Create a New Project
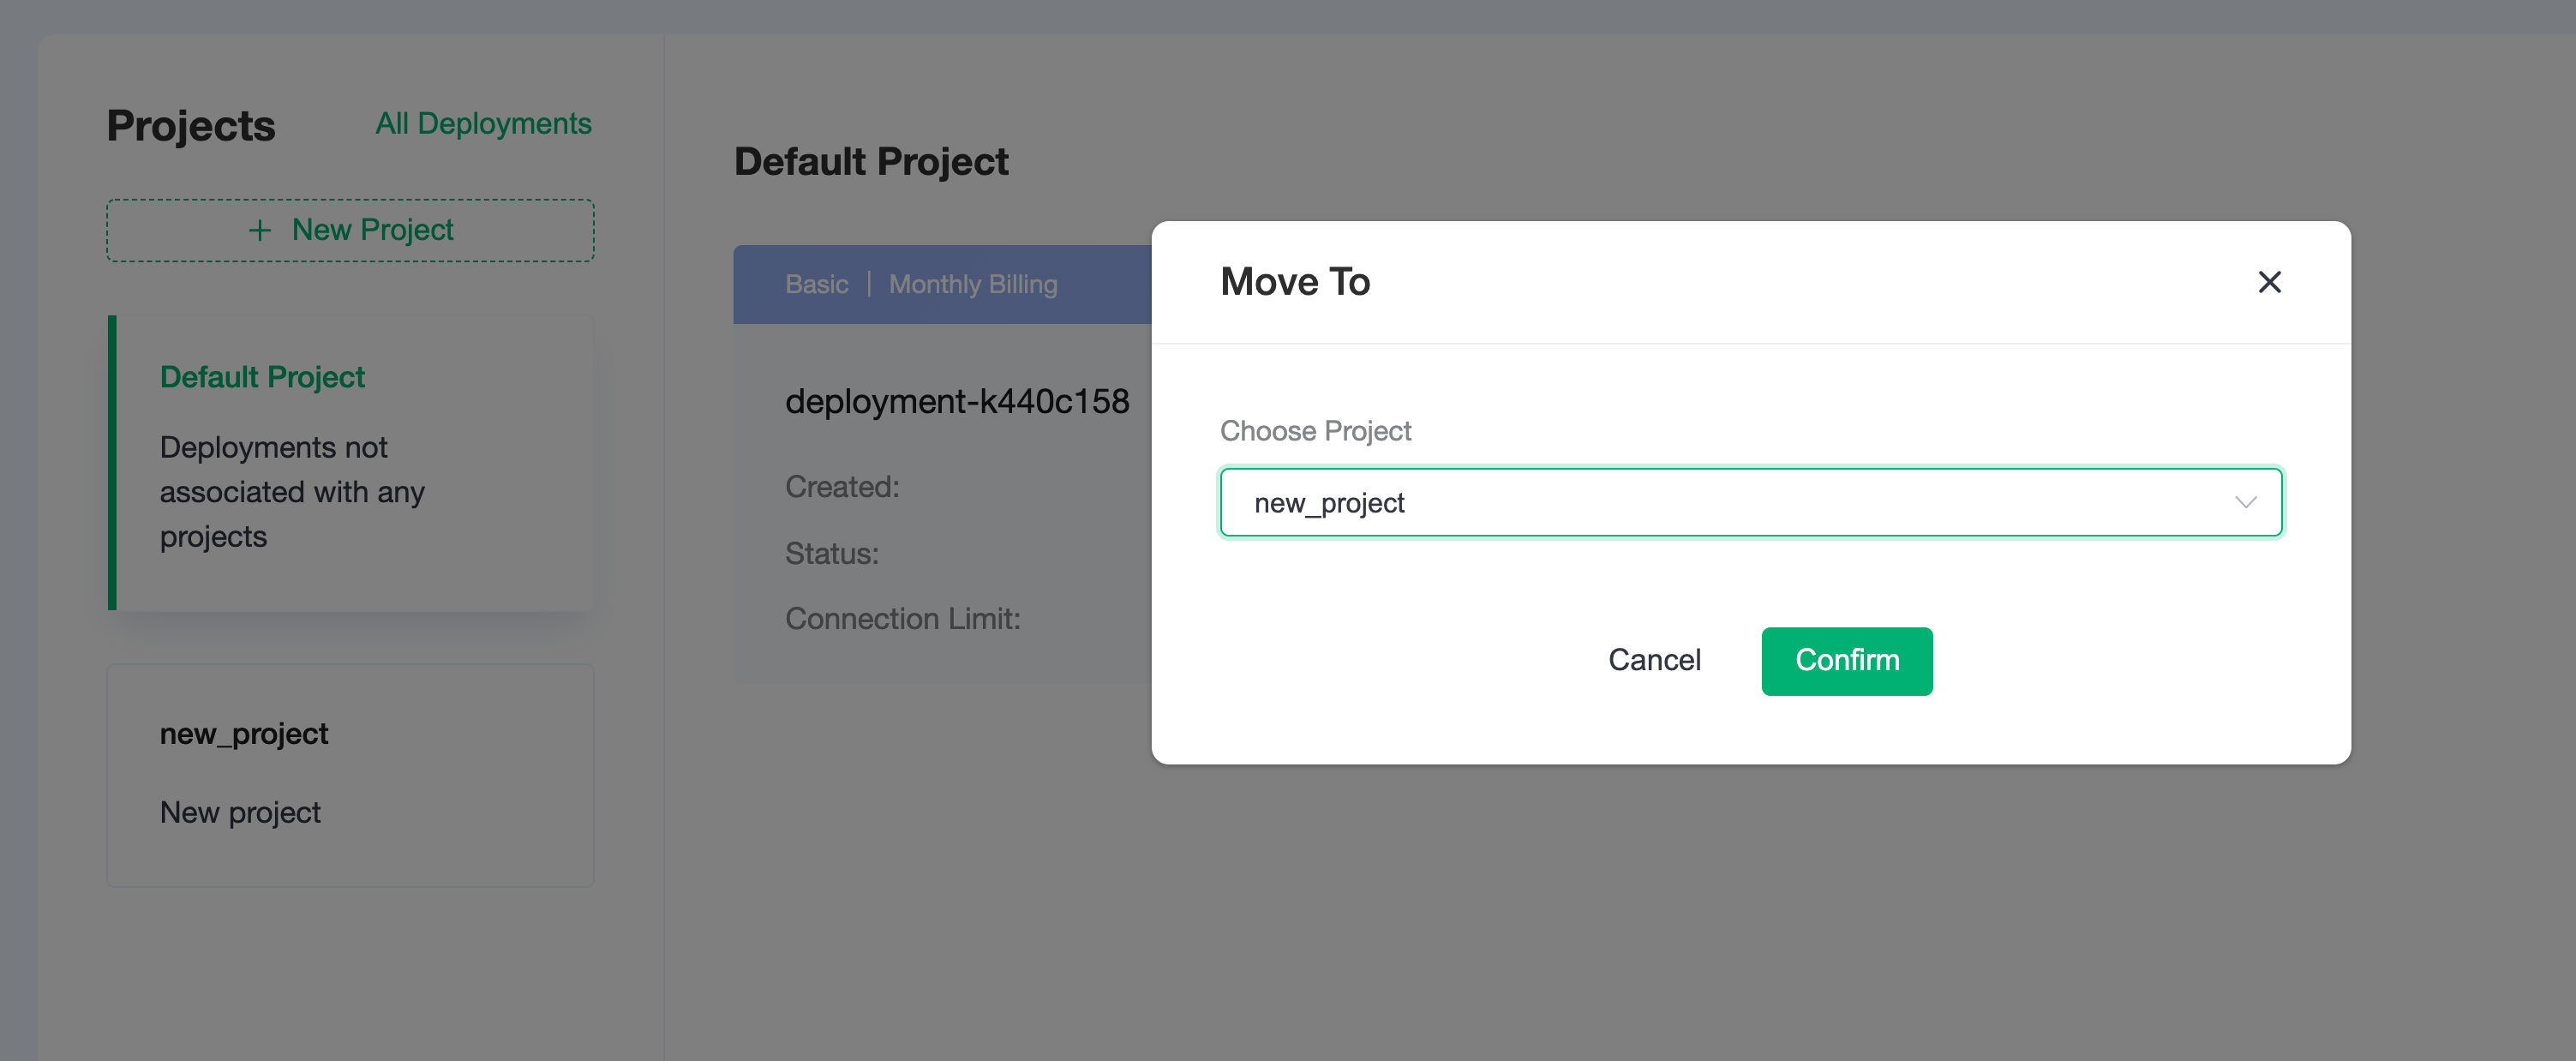Image resolution: width=2576 pixels, height=1061 pixels. (350, 230)
